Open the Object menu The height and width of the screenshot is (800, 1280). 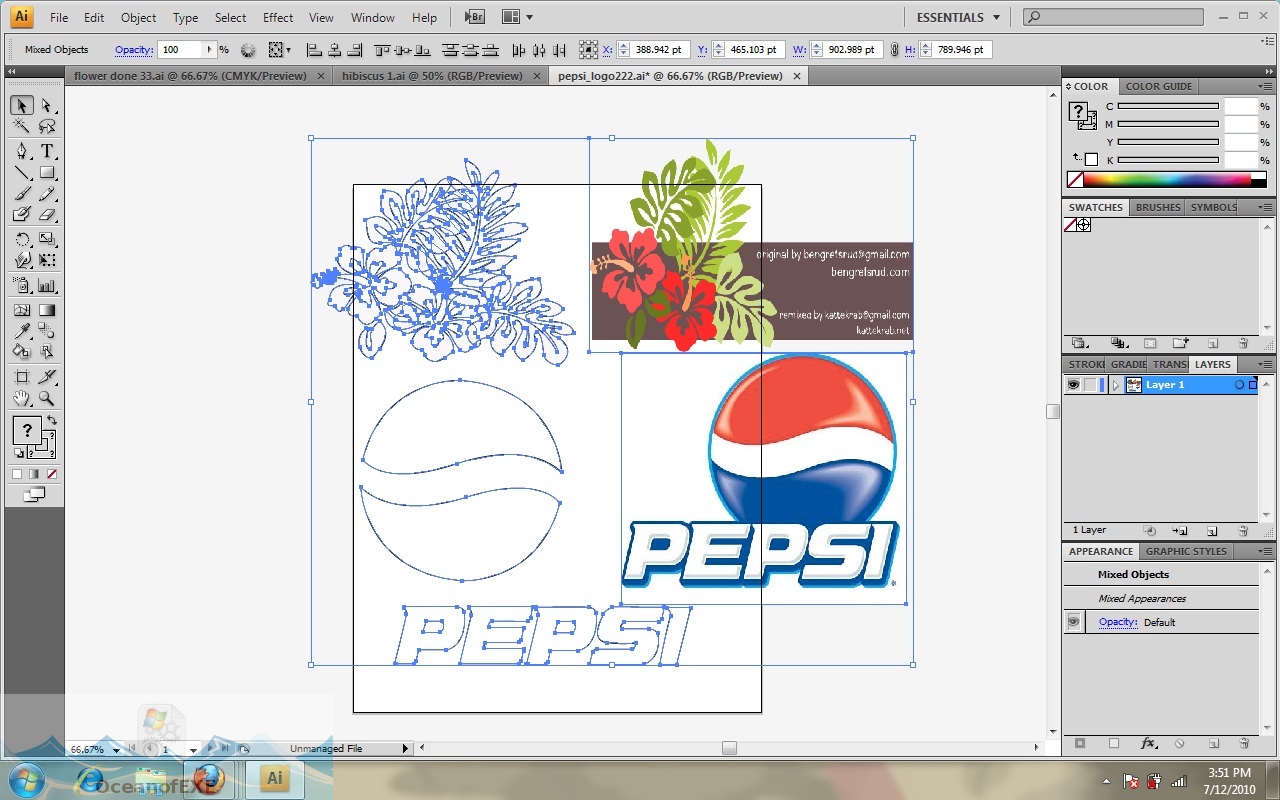138,18
